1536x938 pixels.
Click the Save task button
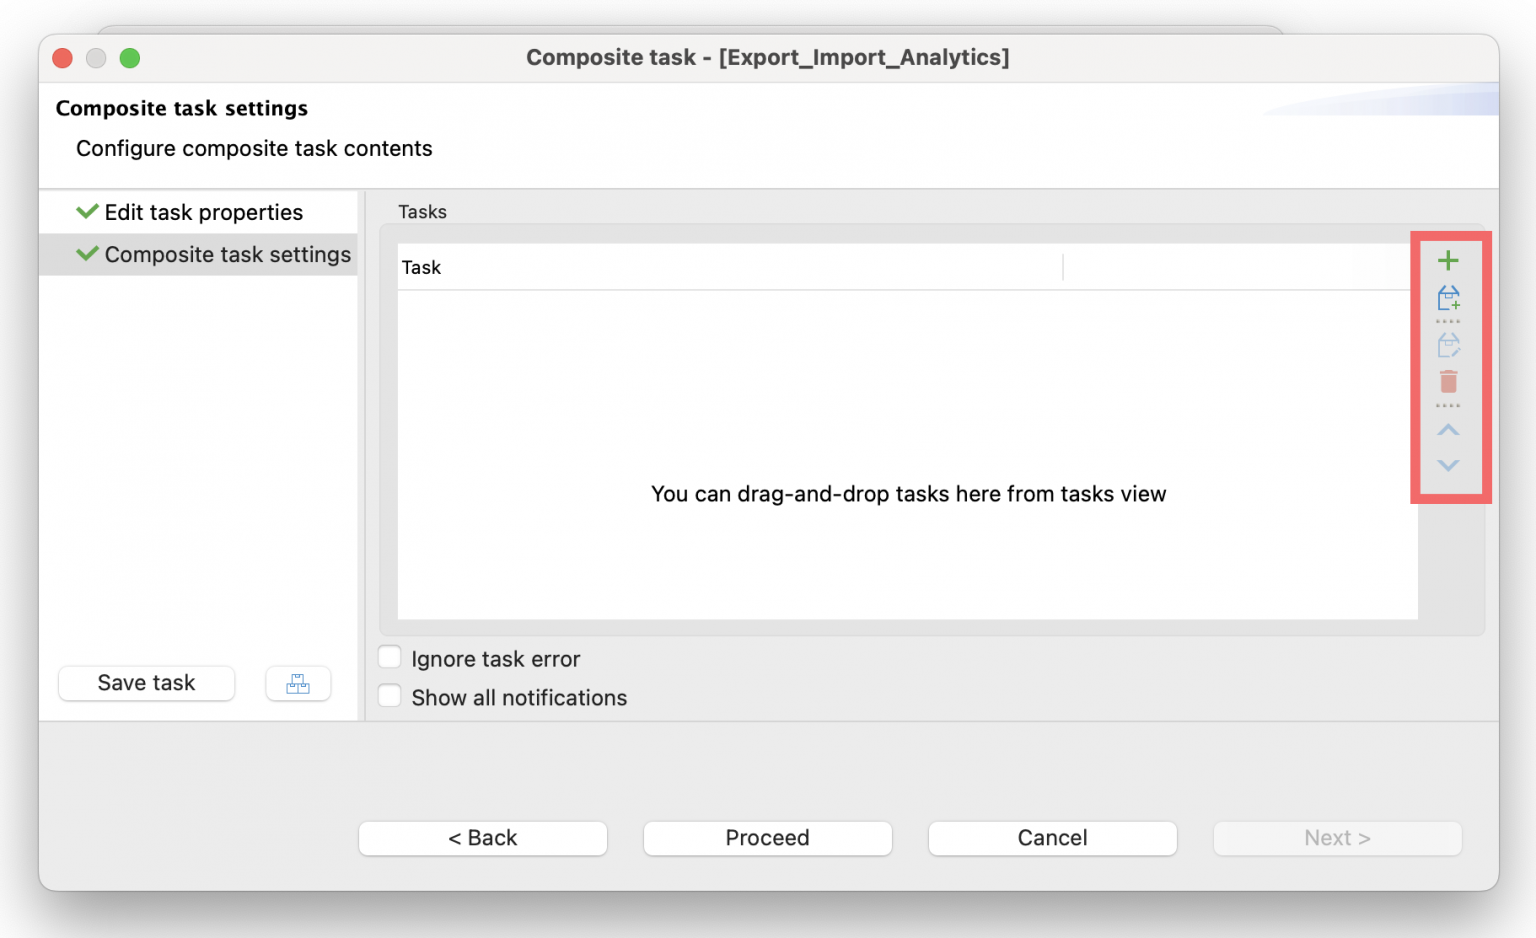pyautogui.click(x=146, y=683)
